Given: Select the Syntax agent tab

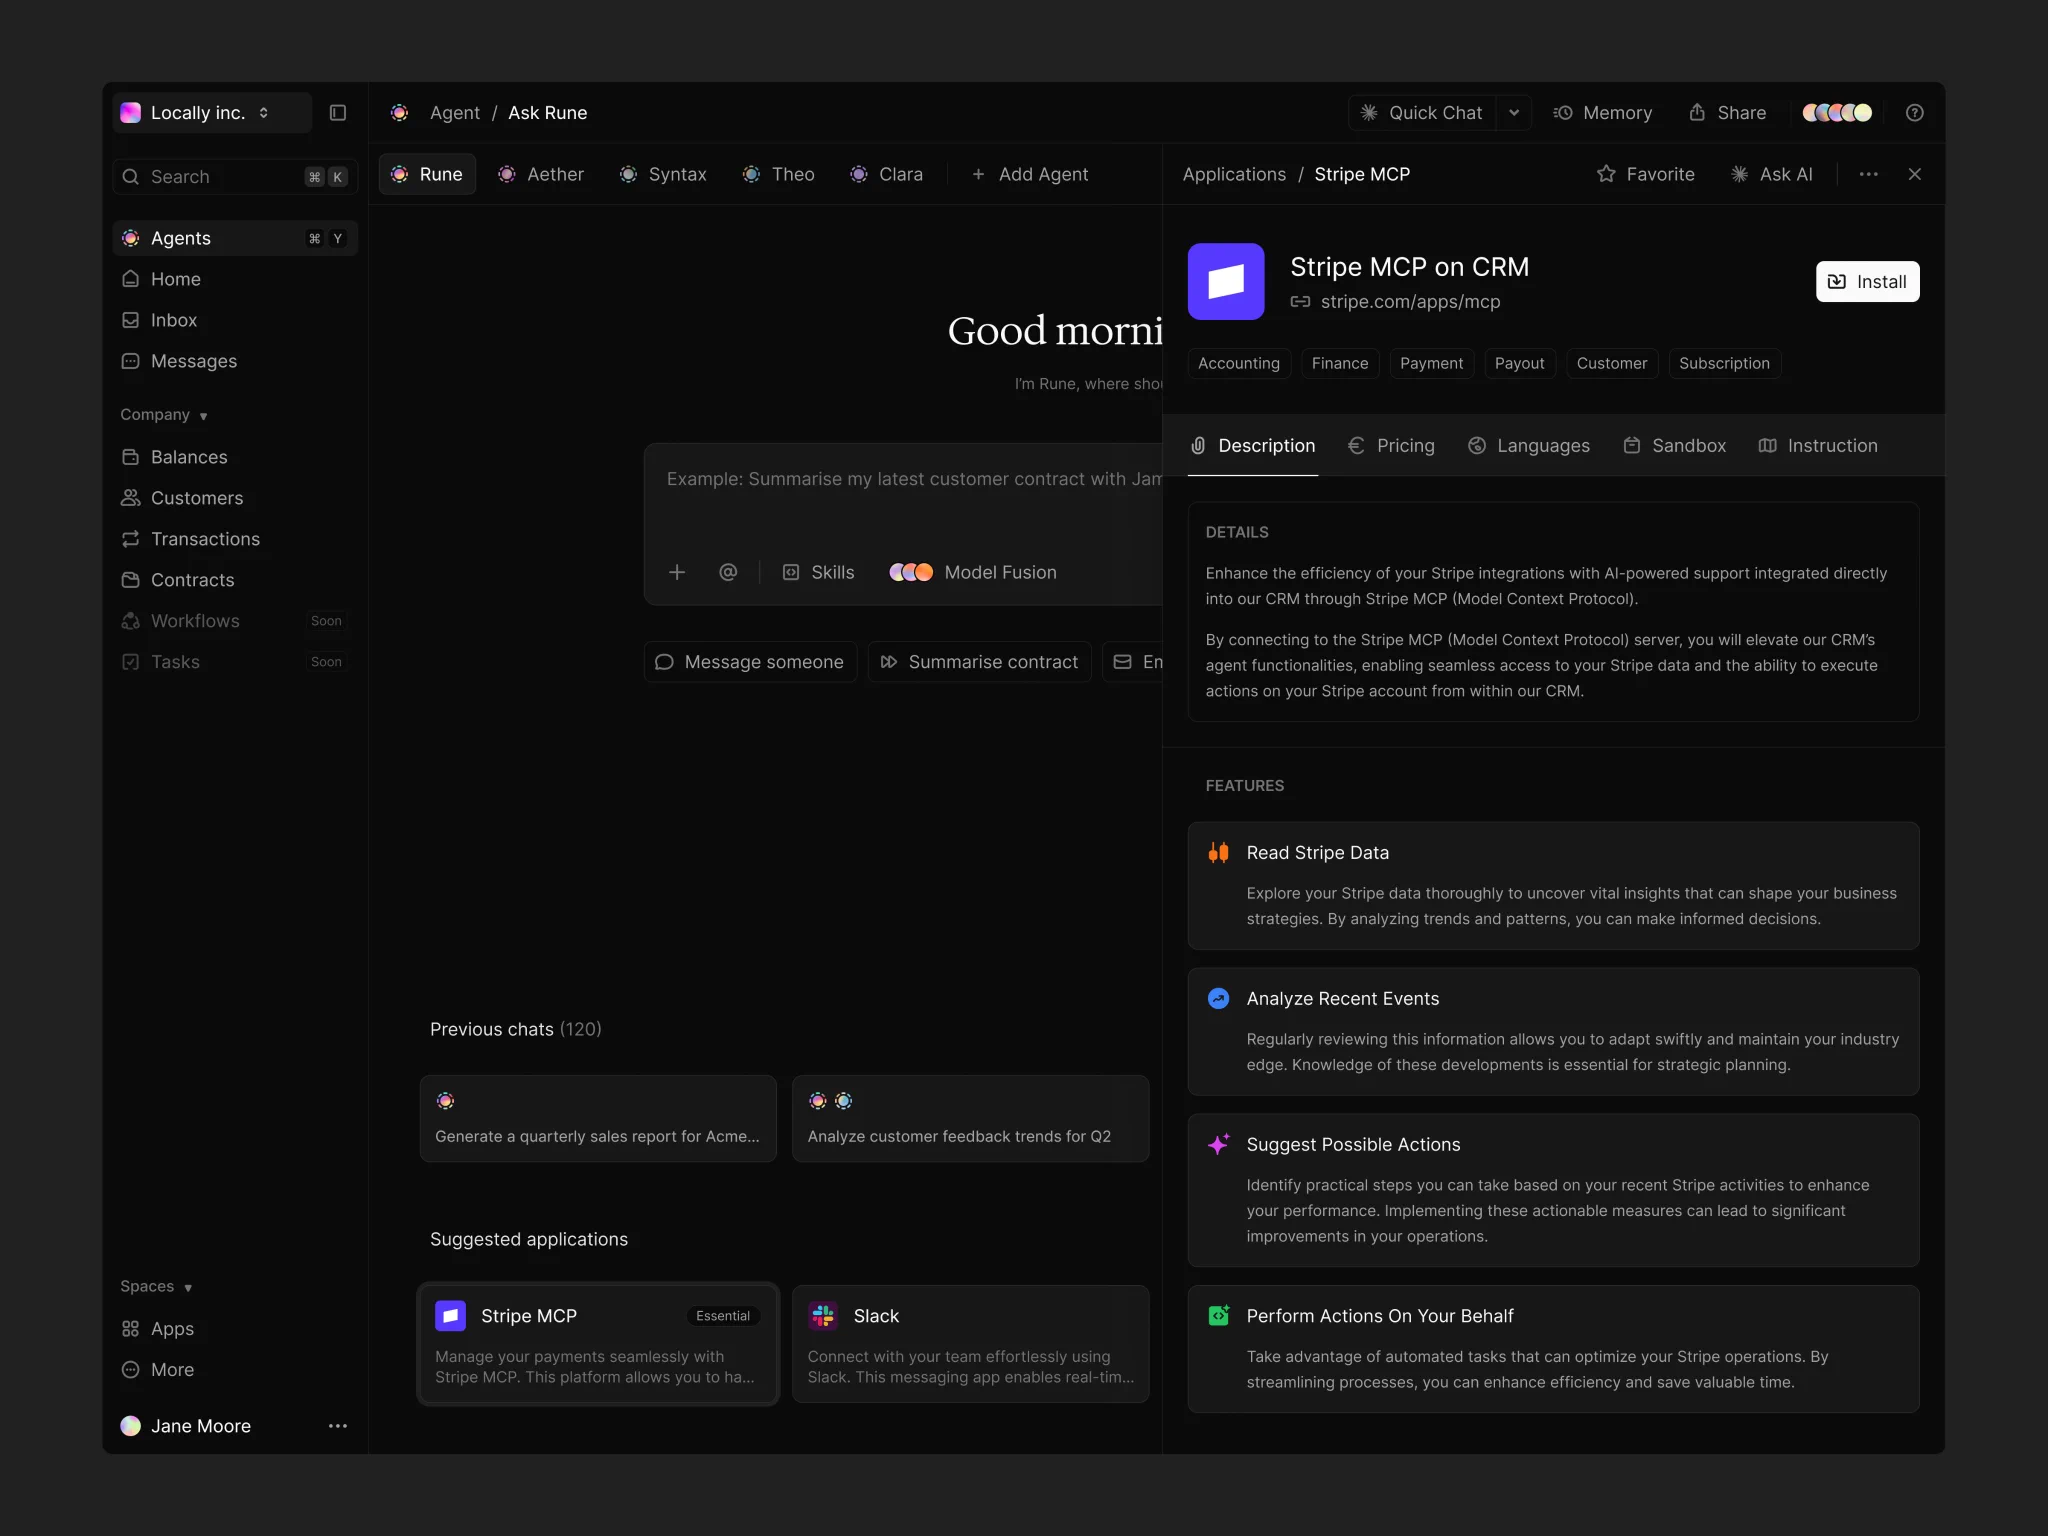Looking at the screenshot, I should point(663,174).
